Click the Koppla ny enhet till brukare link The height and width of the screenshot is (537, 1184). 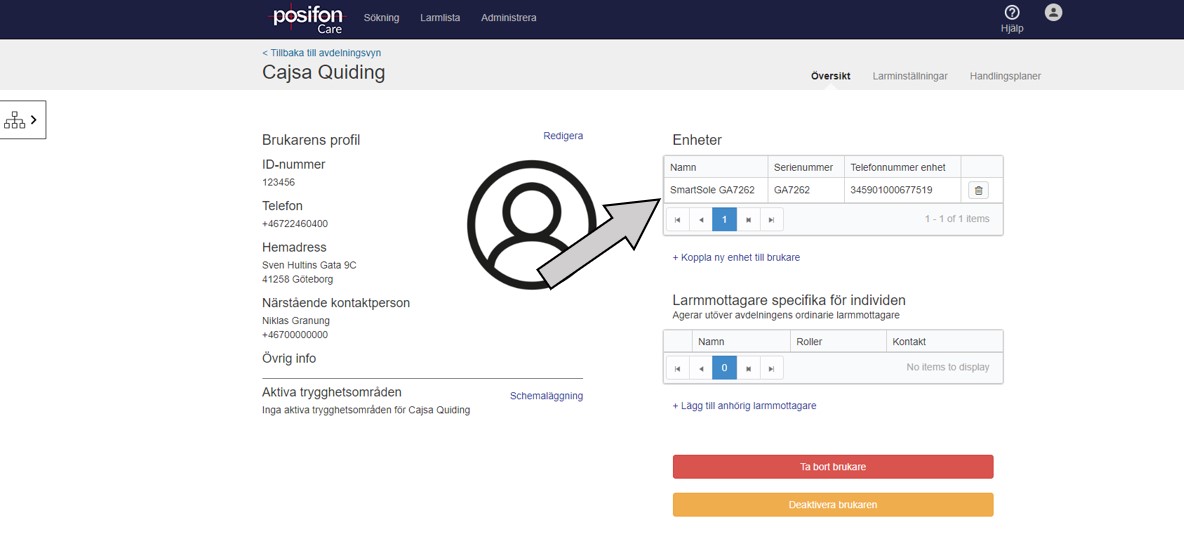coord(736,257)
